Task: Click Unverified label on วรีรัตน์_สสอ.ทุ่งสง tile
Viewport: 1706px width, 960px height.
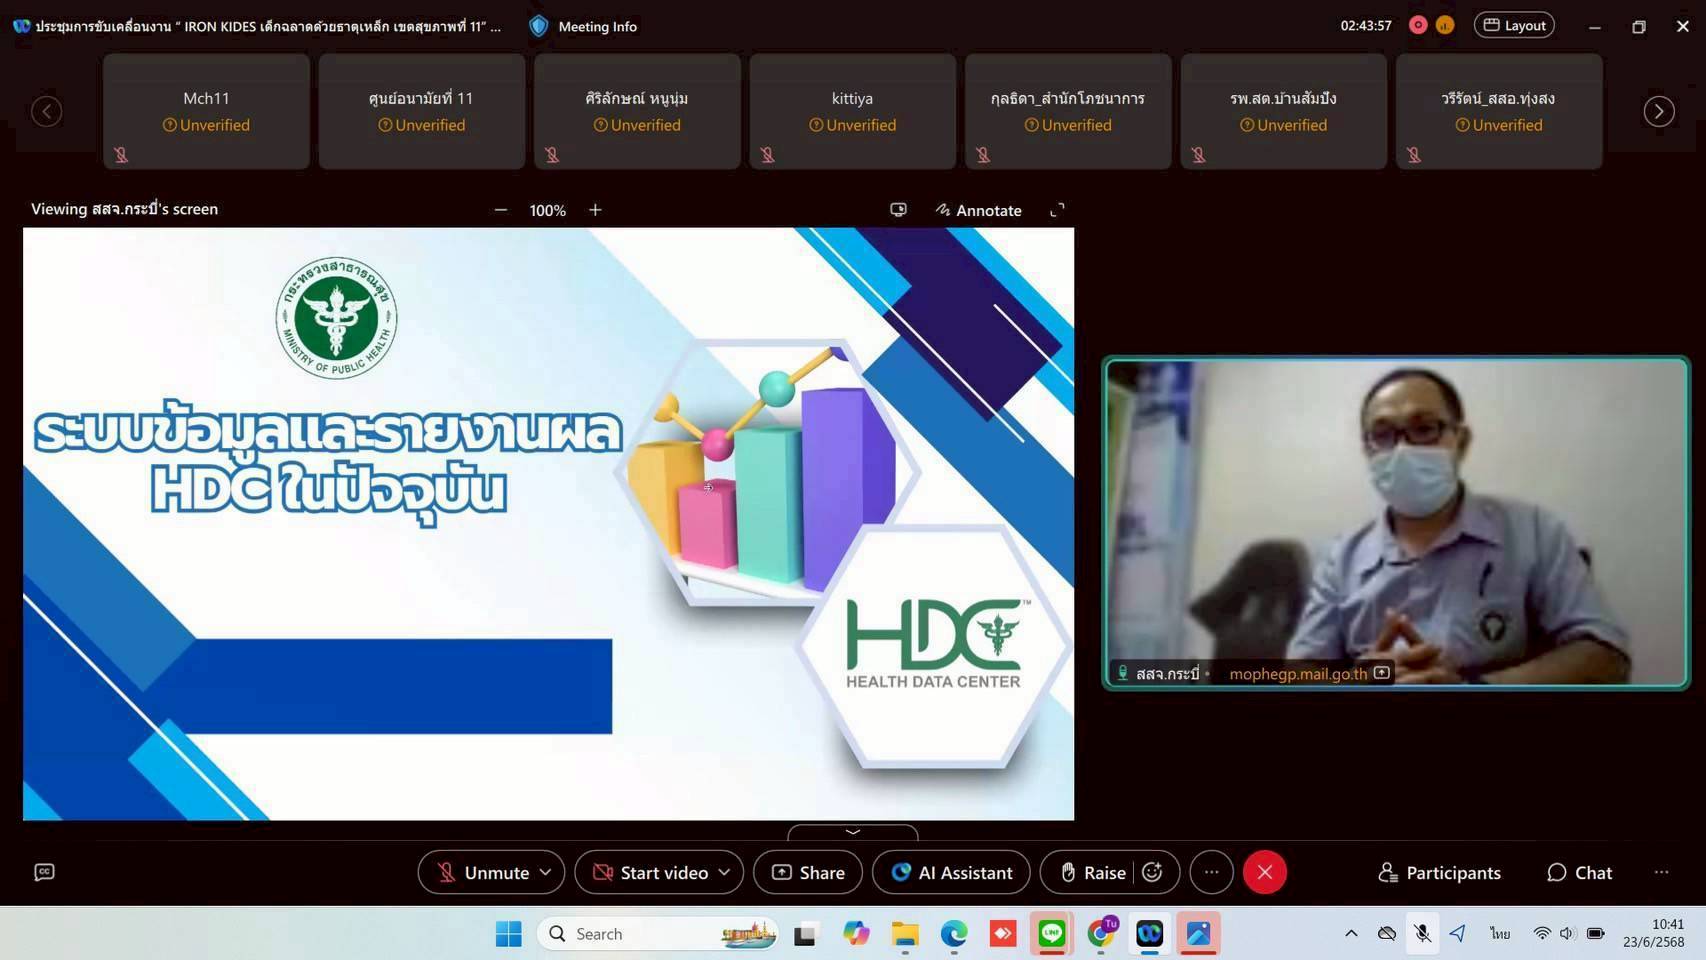Action: [x=1498, y=125]
